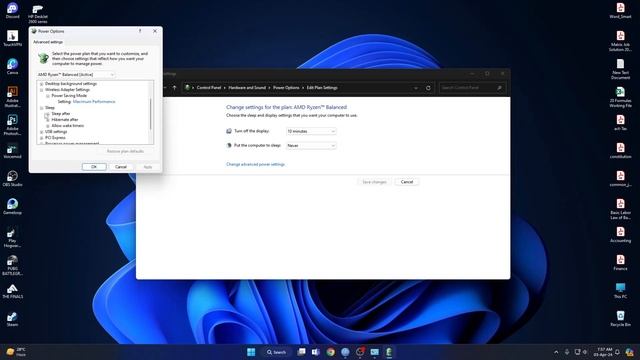The height and width of the screenshot is (360, 640).
Task: Open Google Chrome from the taskbar
Action: coord(331,352)
